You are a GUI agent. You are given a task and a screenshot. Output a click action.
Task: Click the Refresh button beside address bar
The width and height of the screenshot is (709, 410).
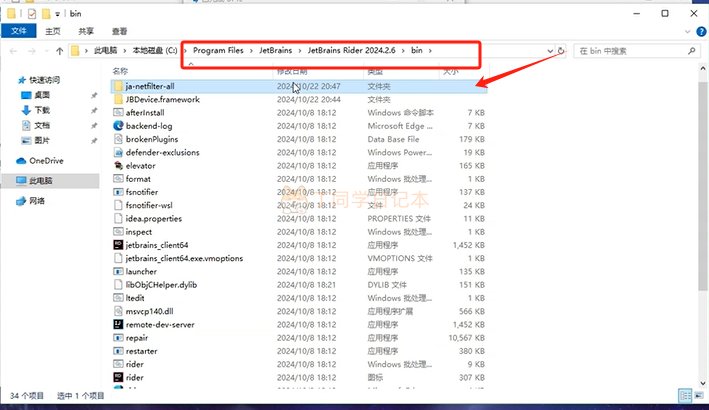[x=561, y=50]
